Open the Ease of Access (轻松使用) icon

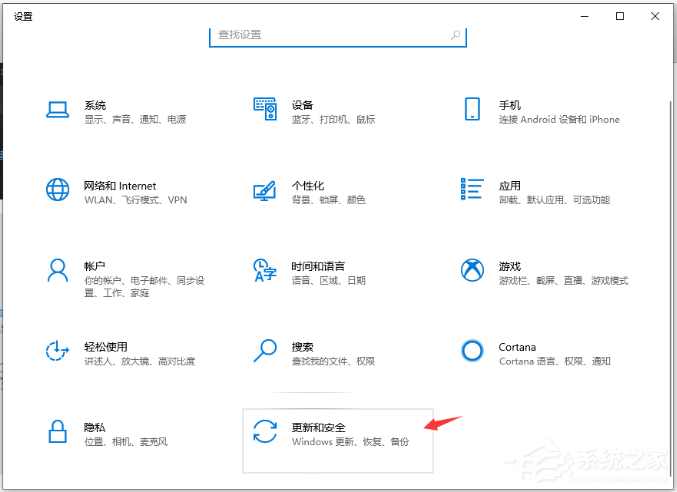(x=57, y=350)
